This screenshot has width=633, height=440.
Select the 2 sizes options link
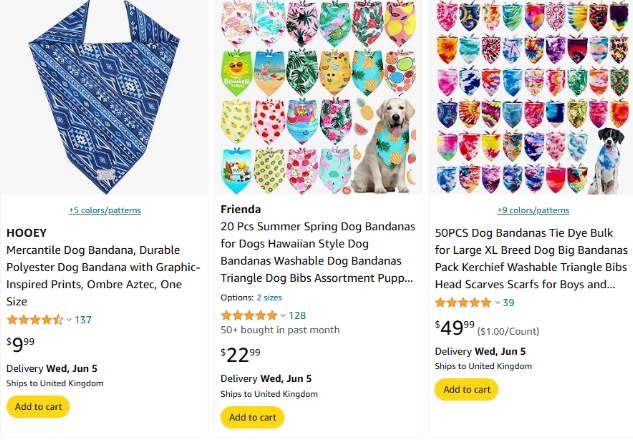[270, 297]
